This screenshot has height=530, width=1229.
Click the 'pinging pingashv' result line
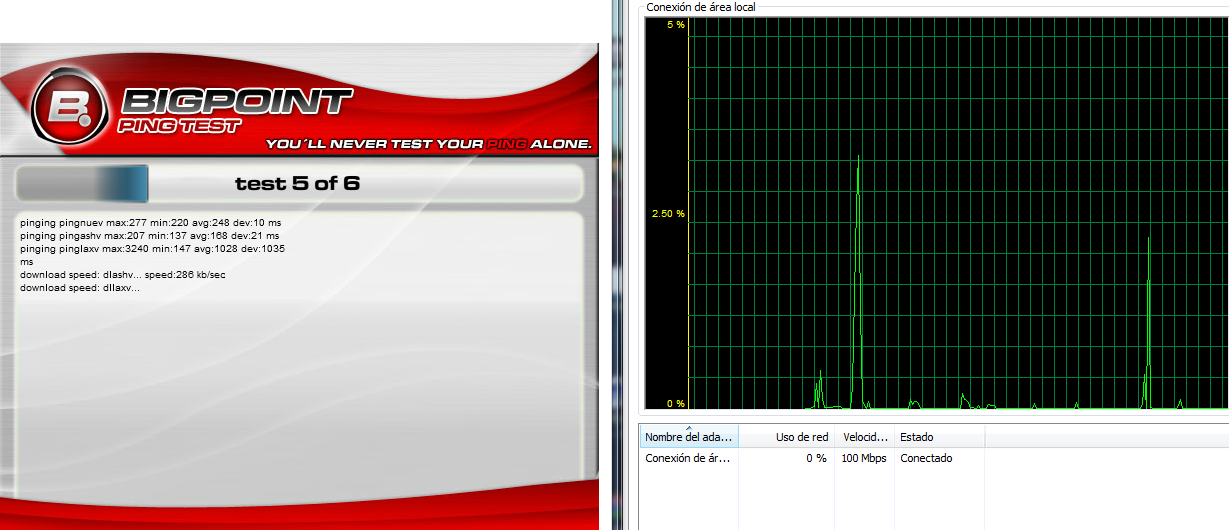pyautogui.click(x=150, y=235)
